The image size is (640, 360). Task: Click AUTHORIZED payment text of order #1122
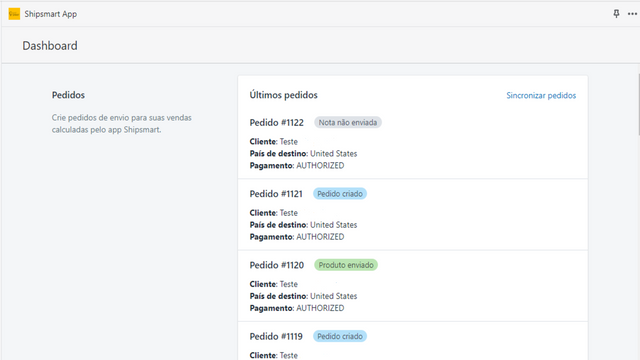pos(320,166)
